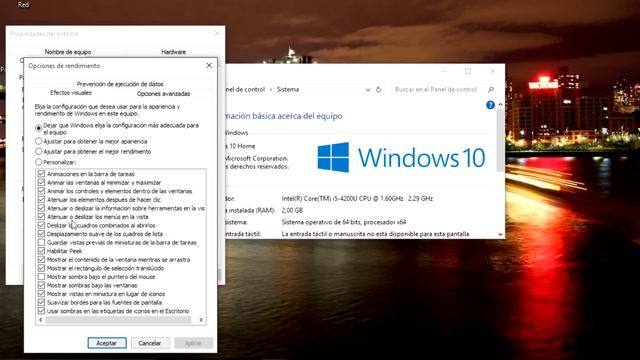Click the effects list scroll right arrow
Screen dimensions: 640x360
coord(201,320)
